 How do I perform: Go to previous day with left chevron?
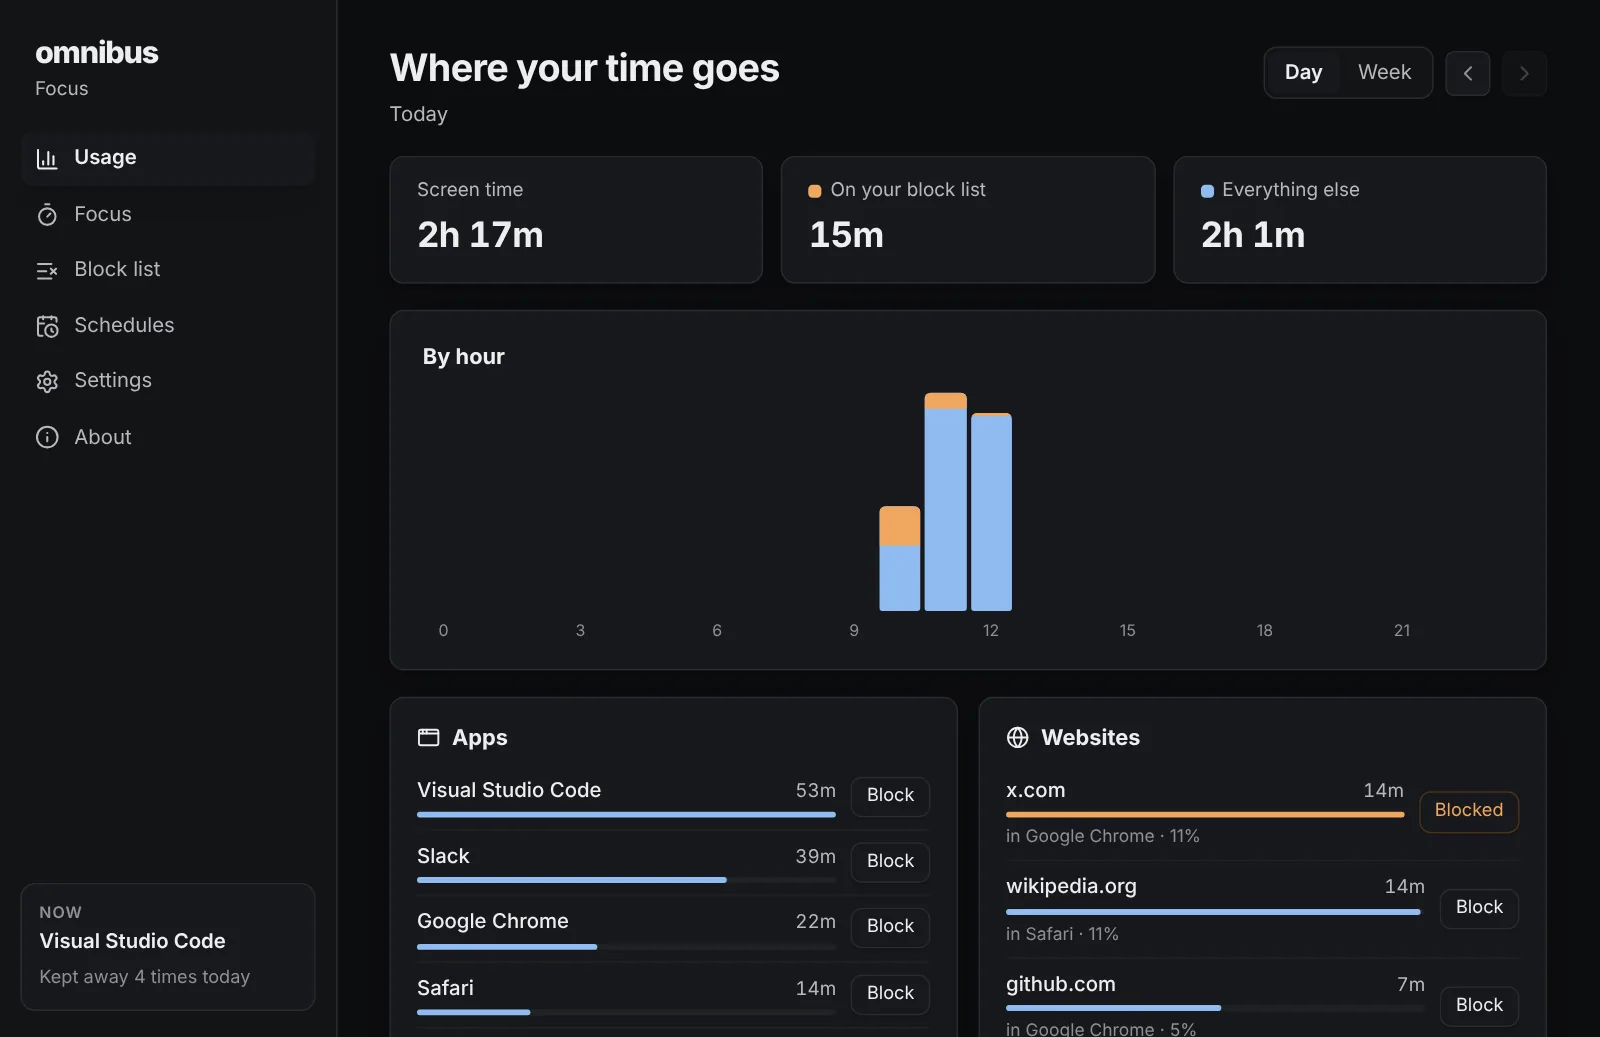[x=1468, y=73]
